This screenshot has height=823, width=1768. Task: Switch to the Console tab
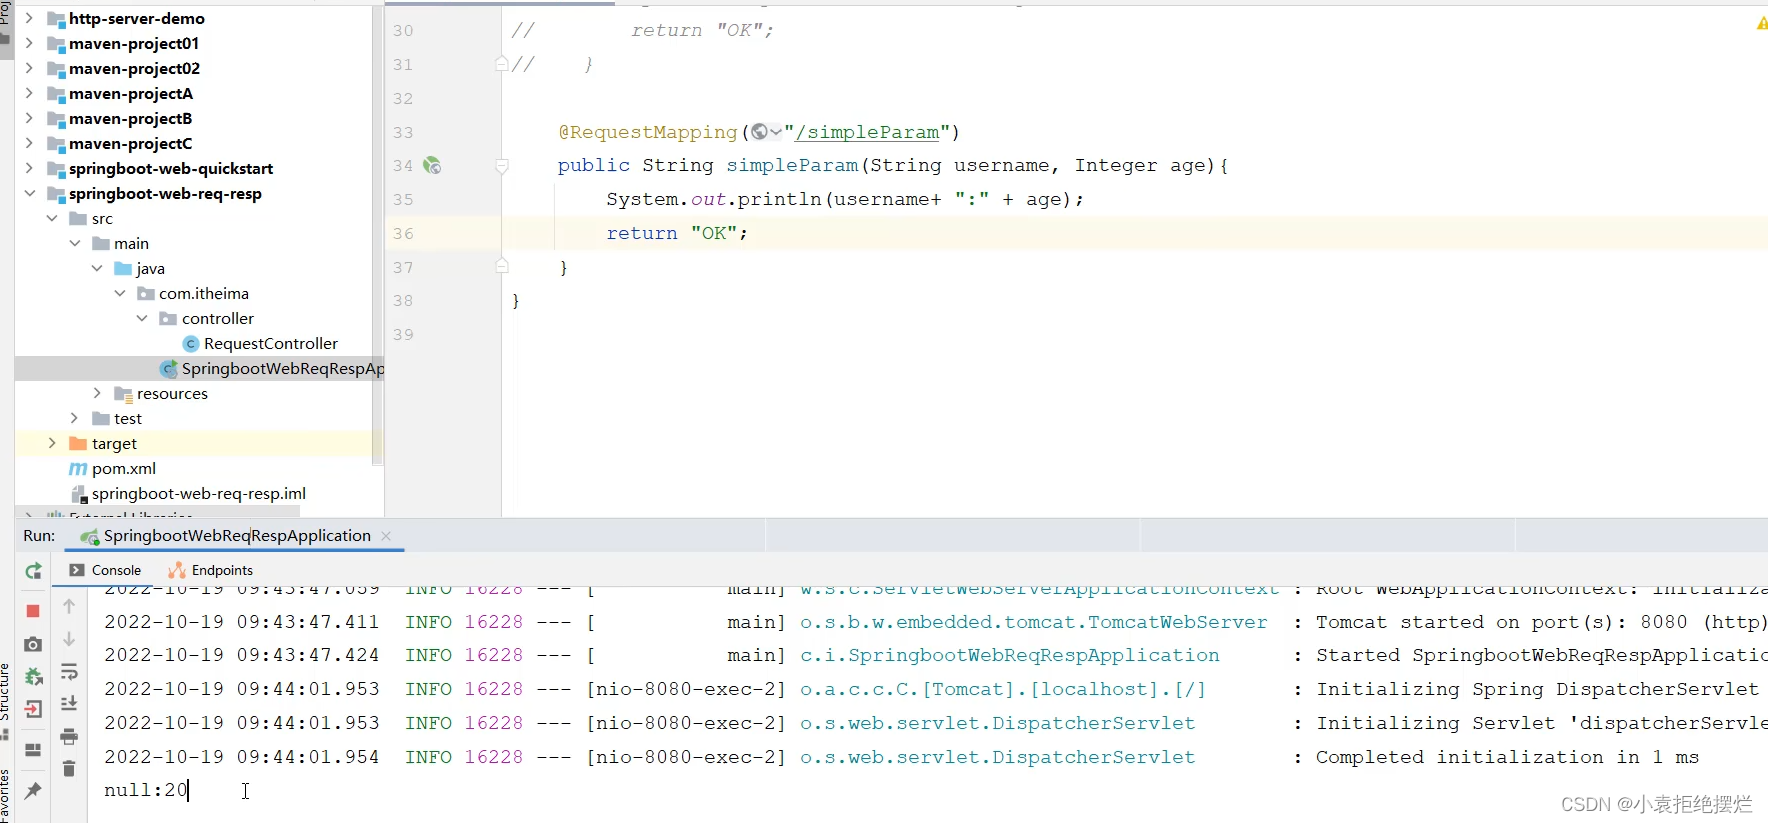[105, 570]
